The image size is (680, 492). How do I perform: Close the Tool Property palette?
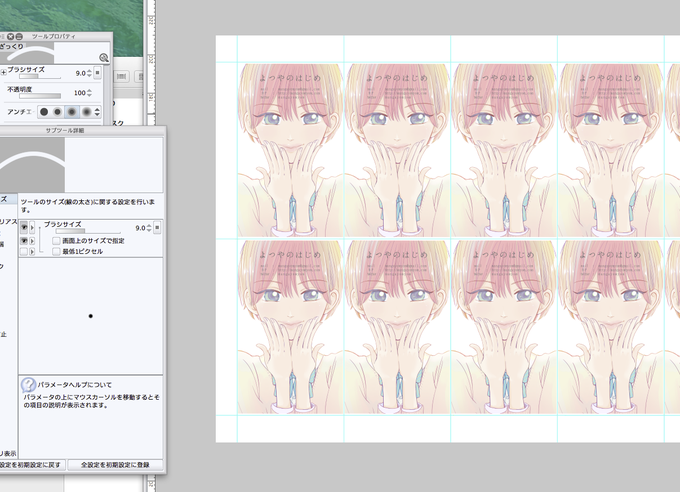pos(10,36)
